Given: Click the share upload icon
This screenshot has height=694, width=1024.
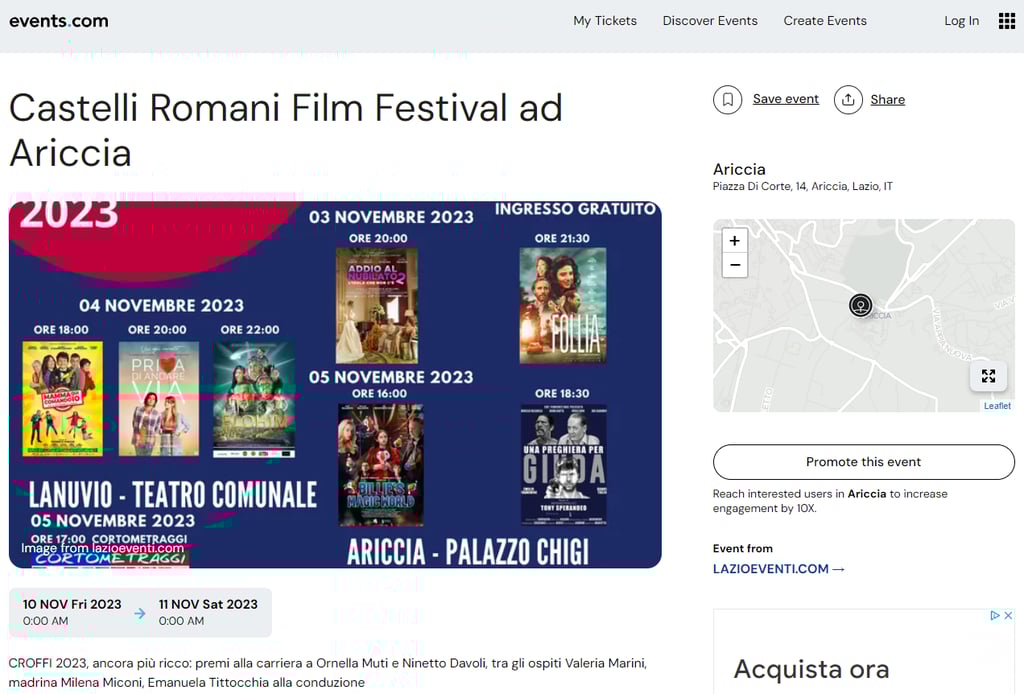Looking at the screenshot, I should pyautogui.click(x=848, y=100).
